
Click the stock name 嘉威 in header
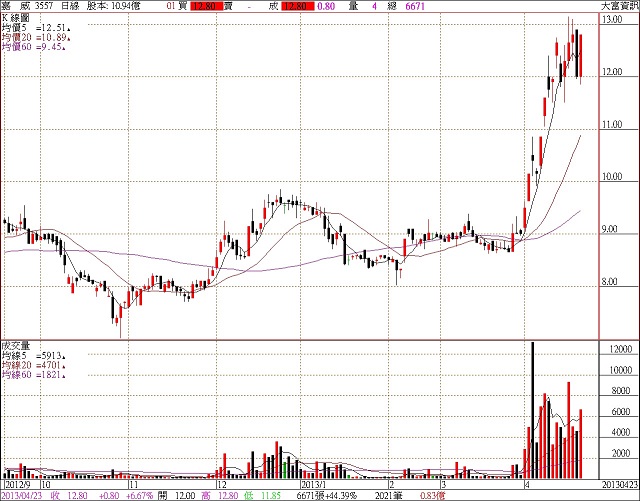pos(14,6)
